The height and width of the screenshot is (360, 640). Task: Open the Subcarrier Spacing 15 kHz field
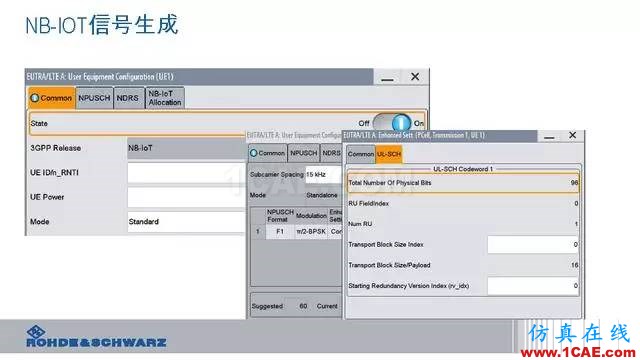coord(323,174)
